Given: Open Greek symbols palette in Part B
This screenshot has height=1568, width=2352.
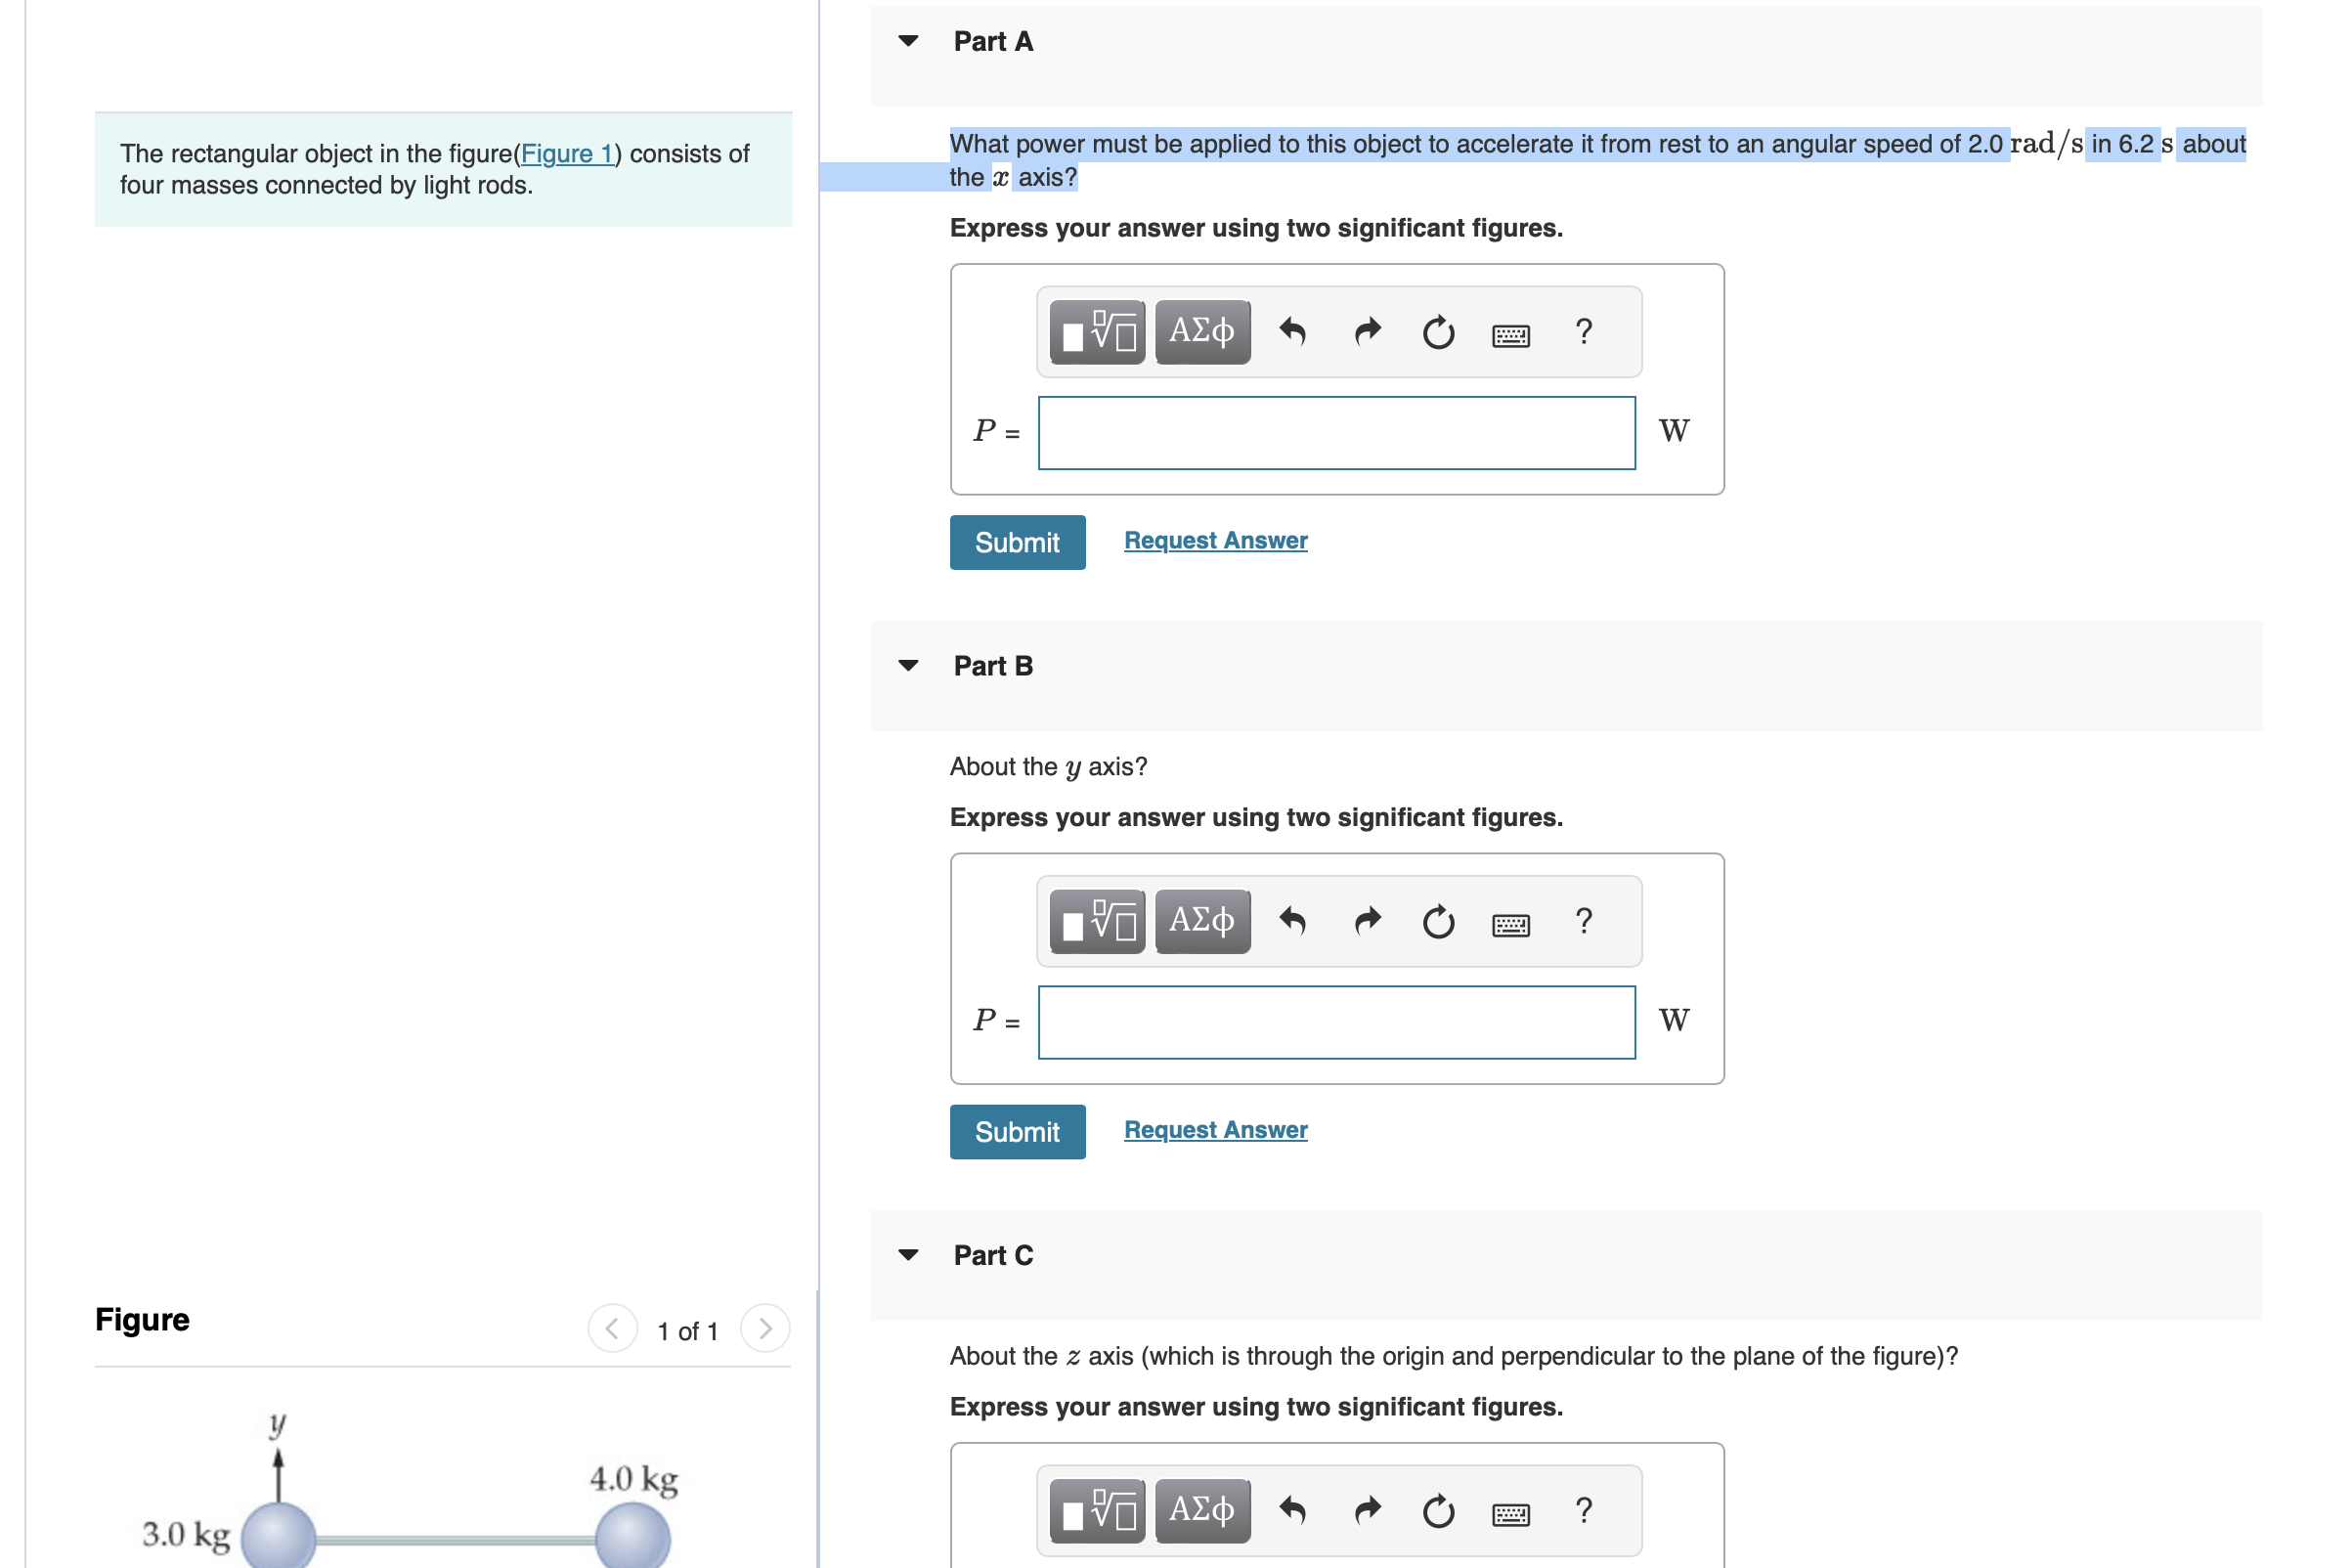Looking at the screenshot, I should pos(1202,921).
